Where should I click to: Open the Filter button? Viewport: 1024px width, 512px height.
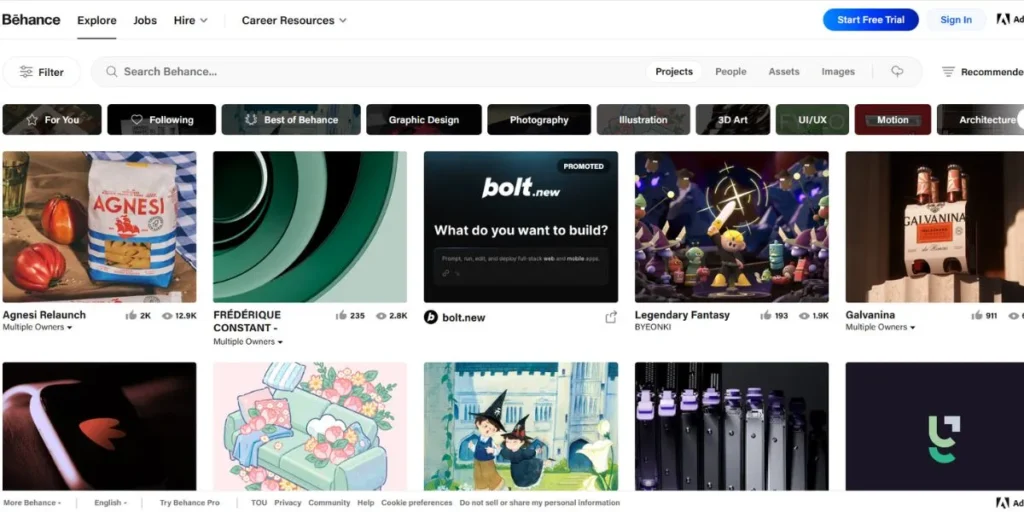pyautogui.click(x=42, y=72)
